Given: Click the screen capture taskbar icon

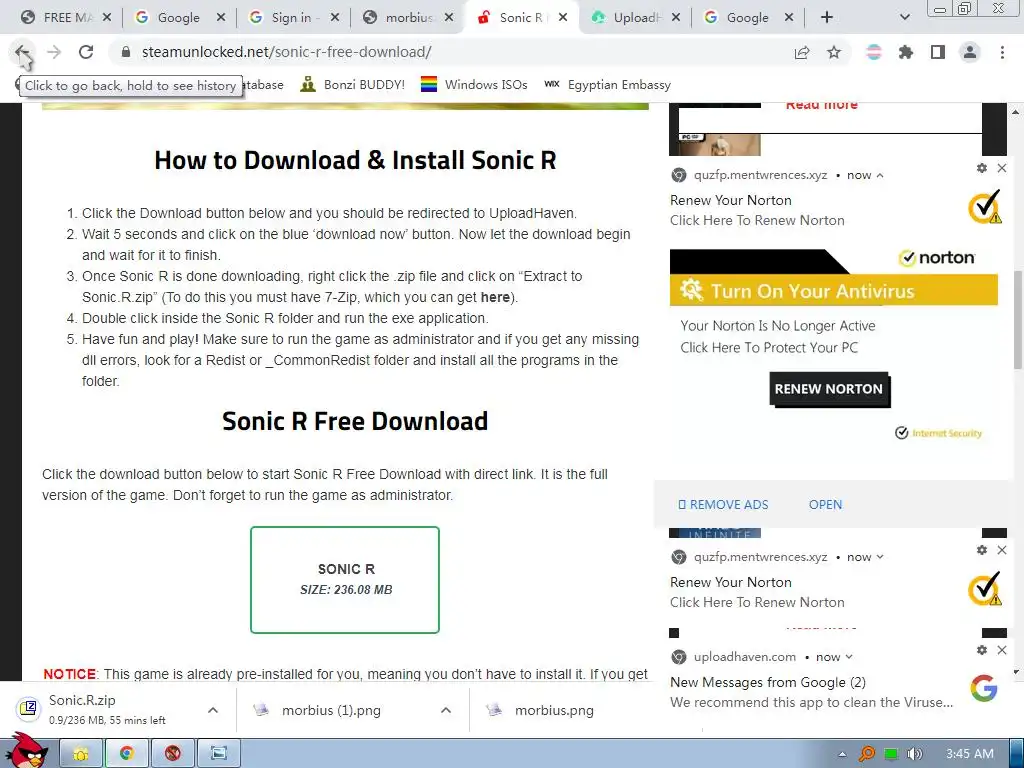Looking at the screenshot, I should pyautogui.click(x=219, y=754).
